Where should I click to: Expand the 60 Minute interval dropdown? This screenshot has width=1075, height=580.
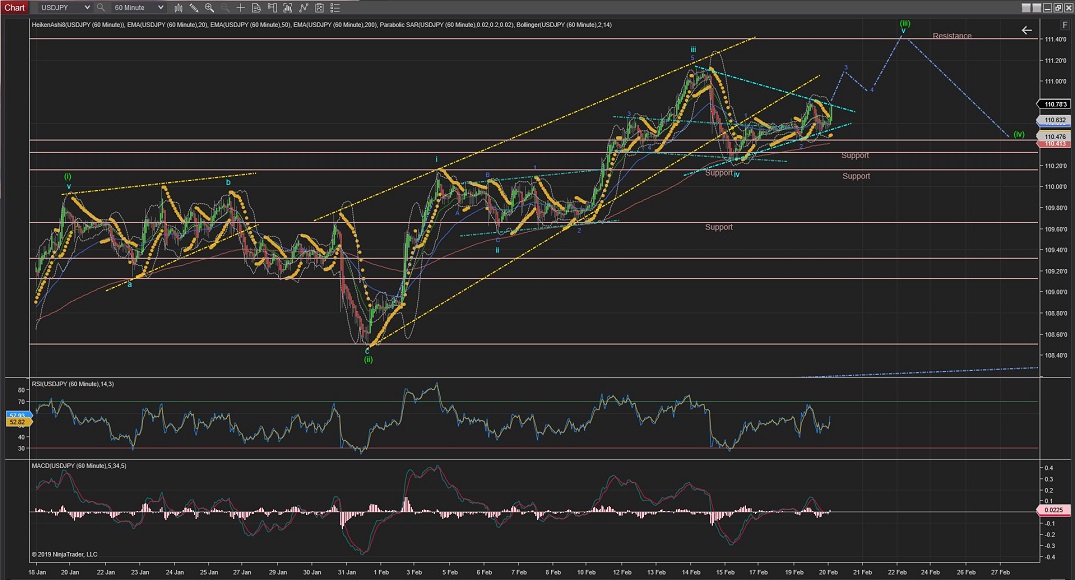tap(162, 7)
